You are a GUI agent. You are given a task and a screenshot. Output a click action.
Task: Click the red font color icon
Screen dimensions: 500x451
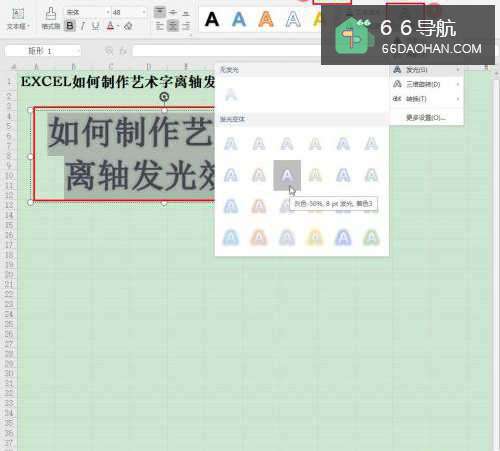110,26
